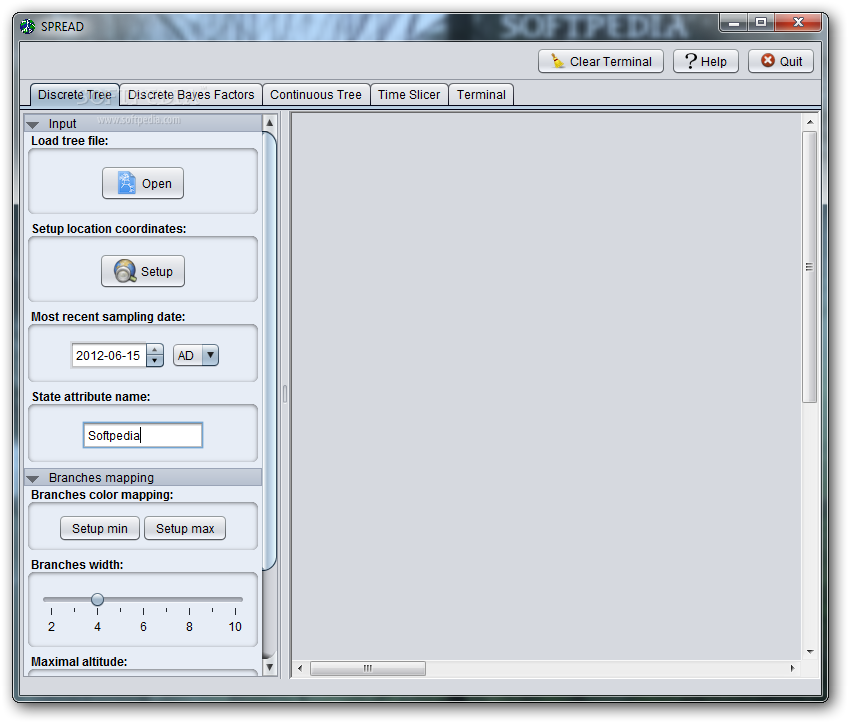Open the Time Slicer tab

(409, 95)
